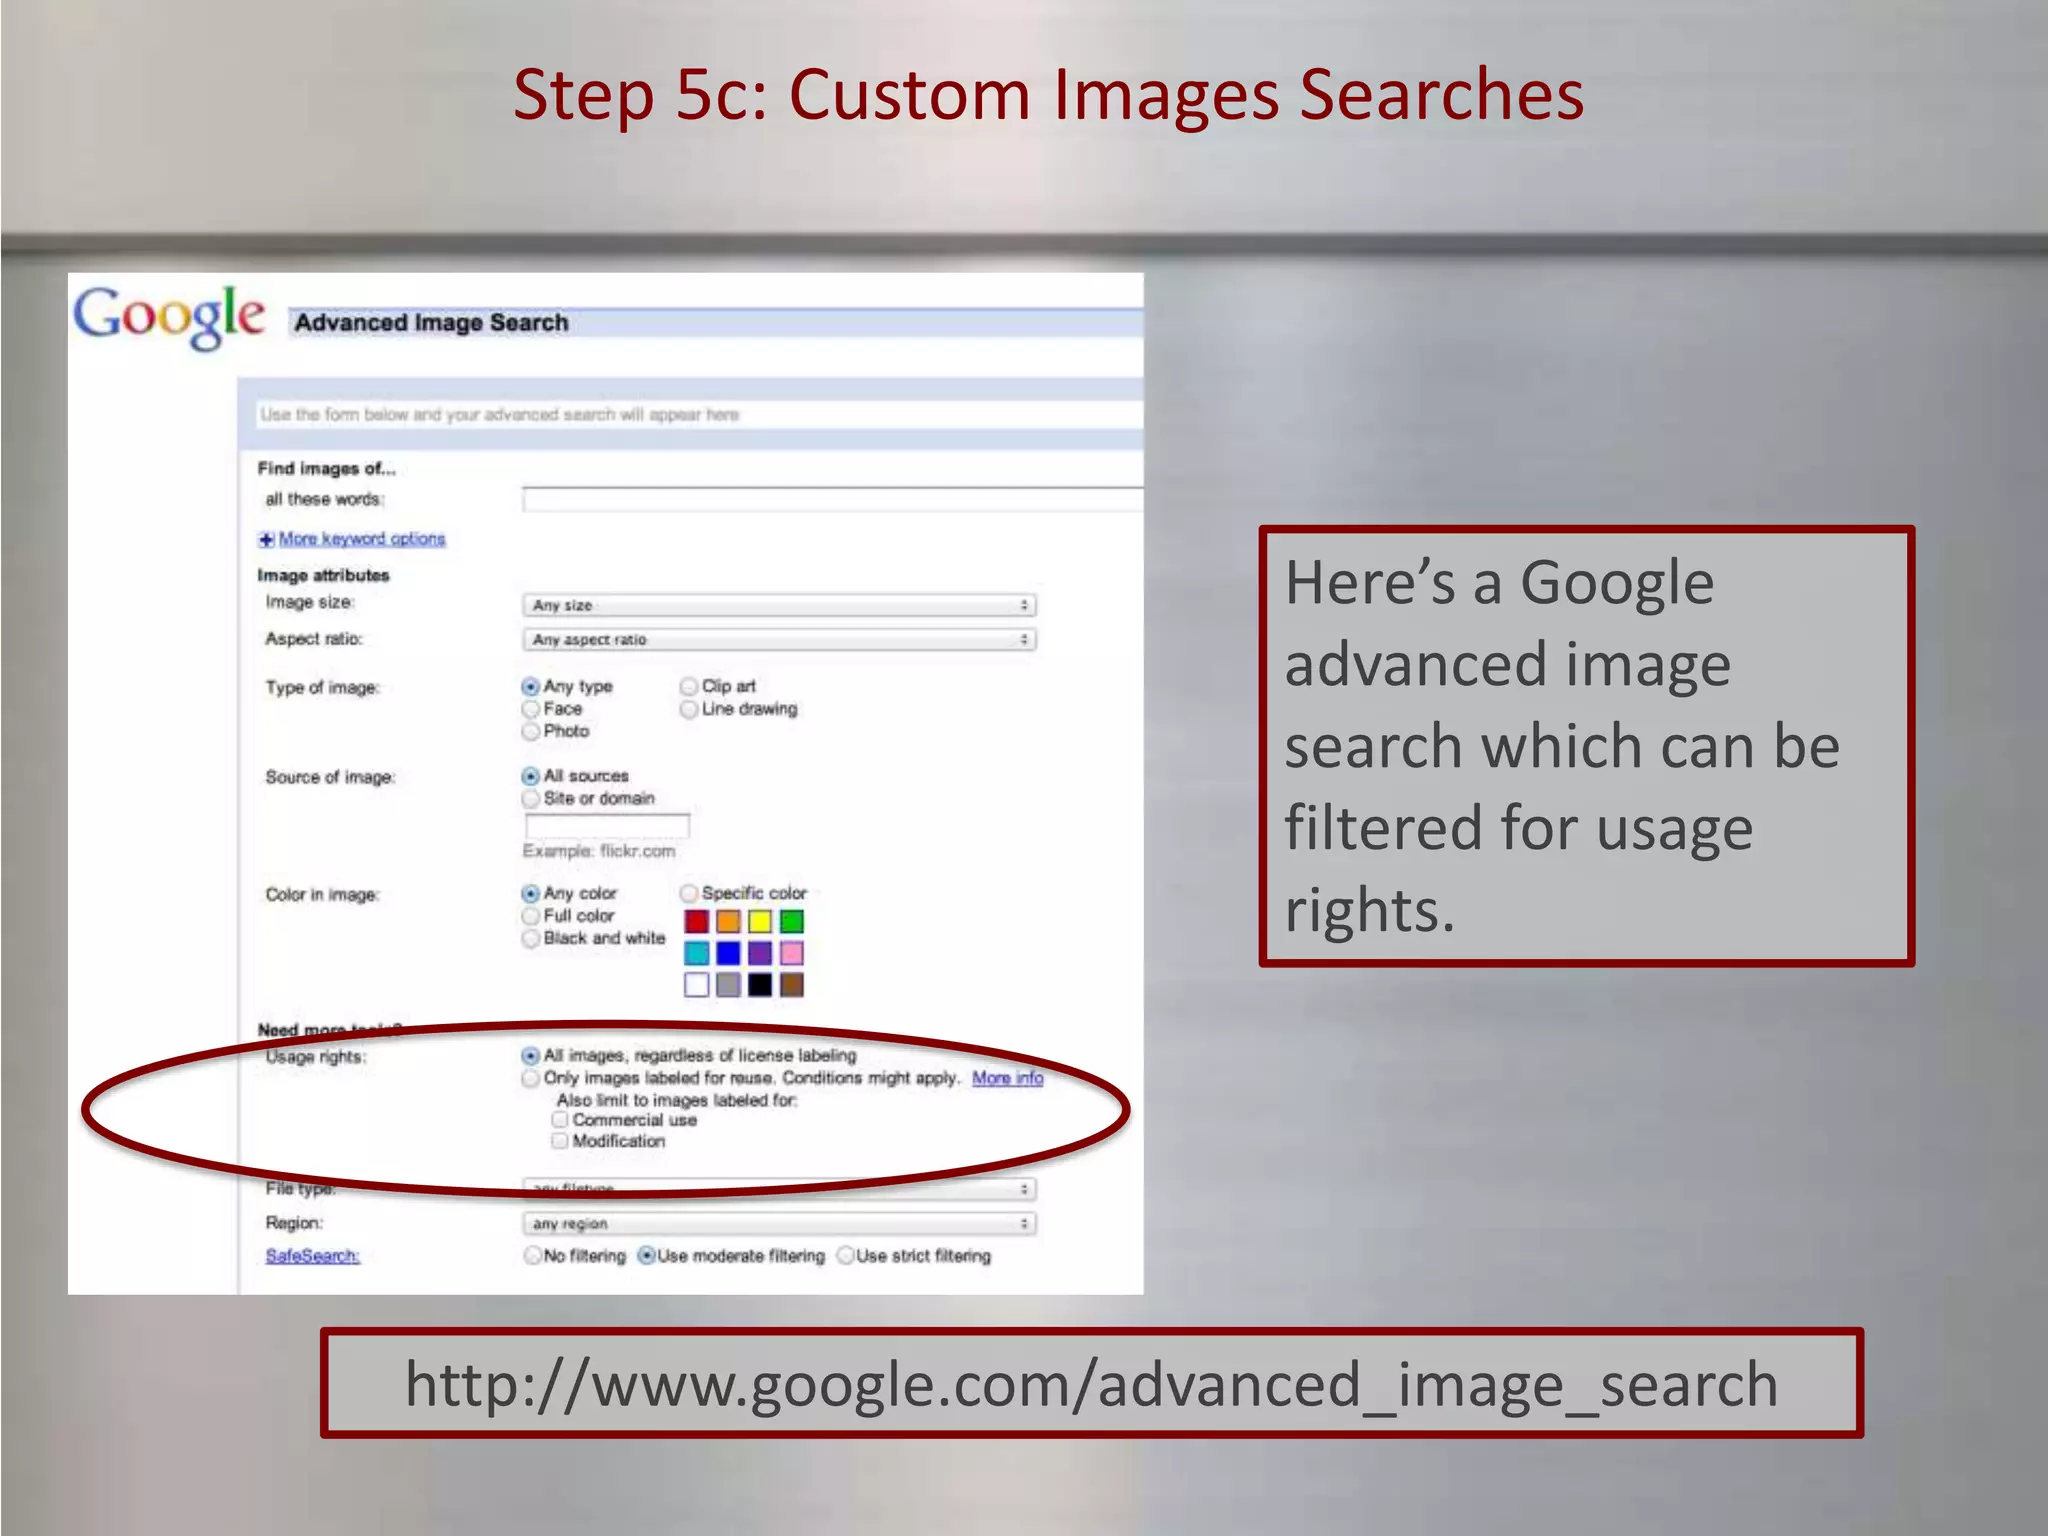Open the any region dropdown

click(779, 1223)
